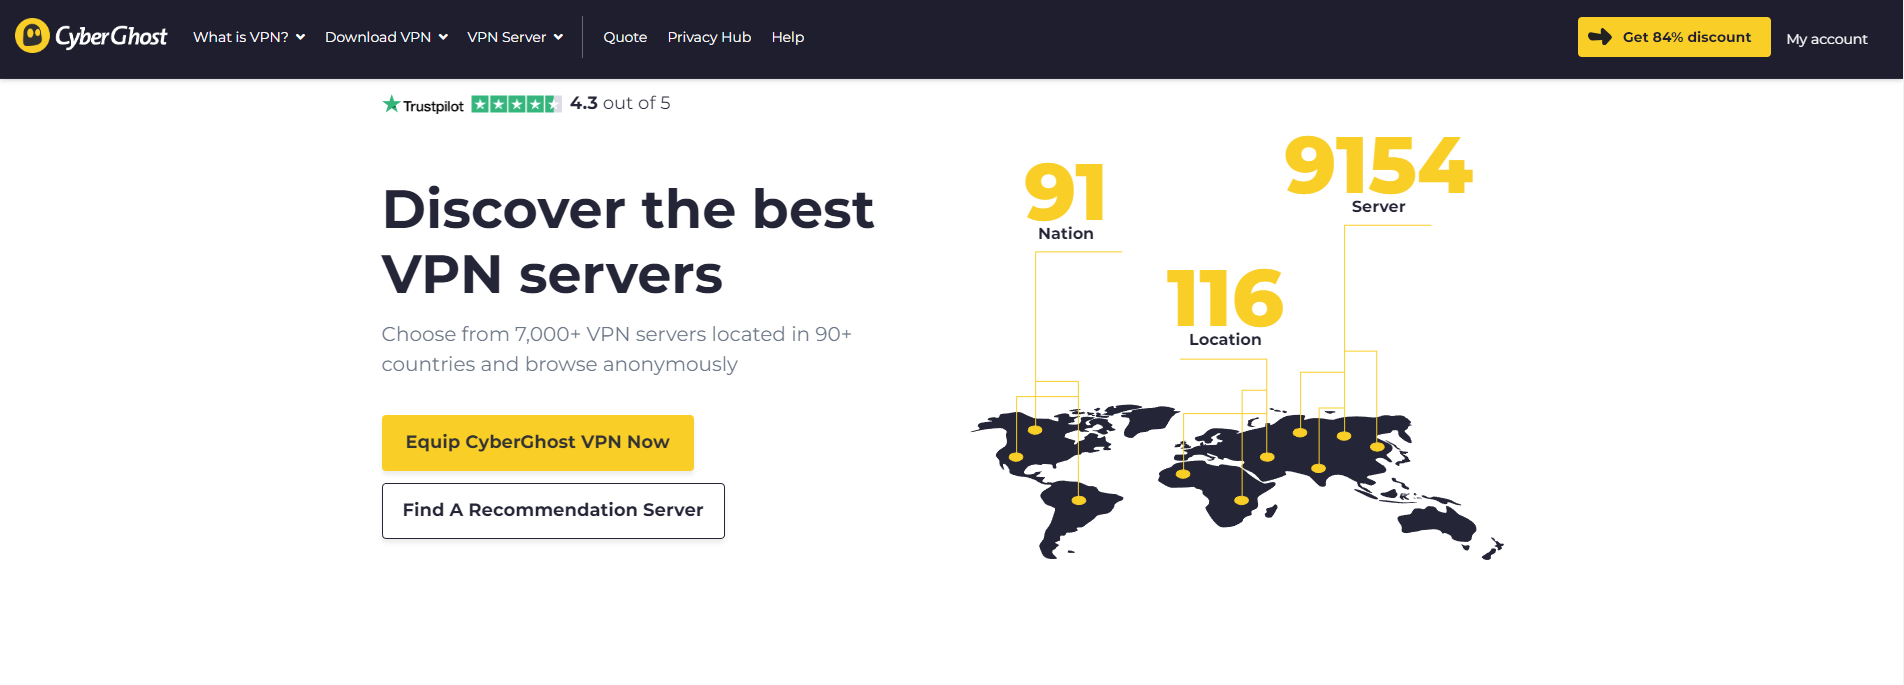Click the Get 84% discount button
This screenshot has height=685, width=1904.
pyautogui.click(x=1674, y=37)
